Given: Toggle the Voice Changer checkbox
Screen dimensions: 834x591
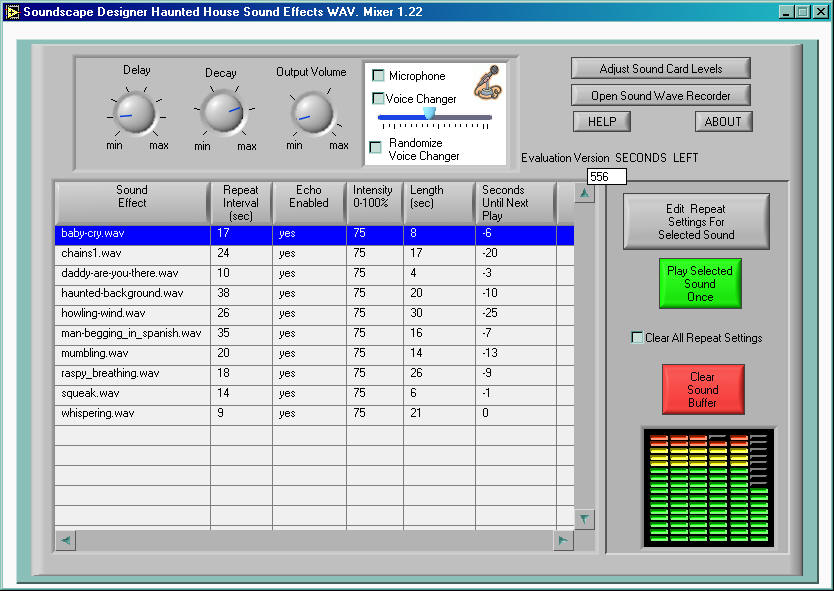Looking at the screenshot, I should (378, 98).
